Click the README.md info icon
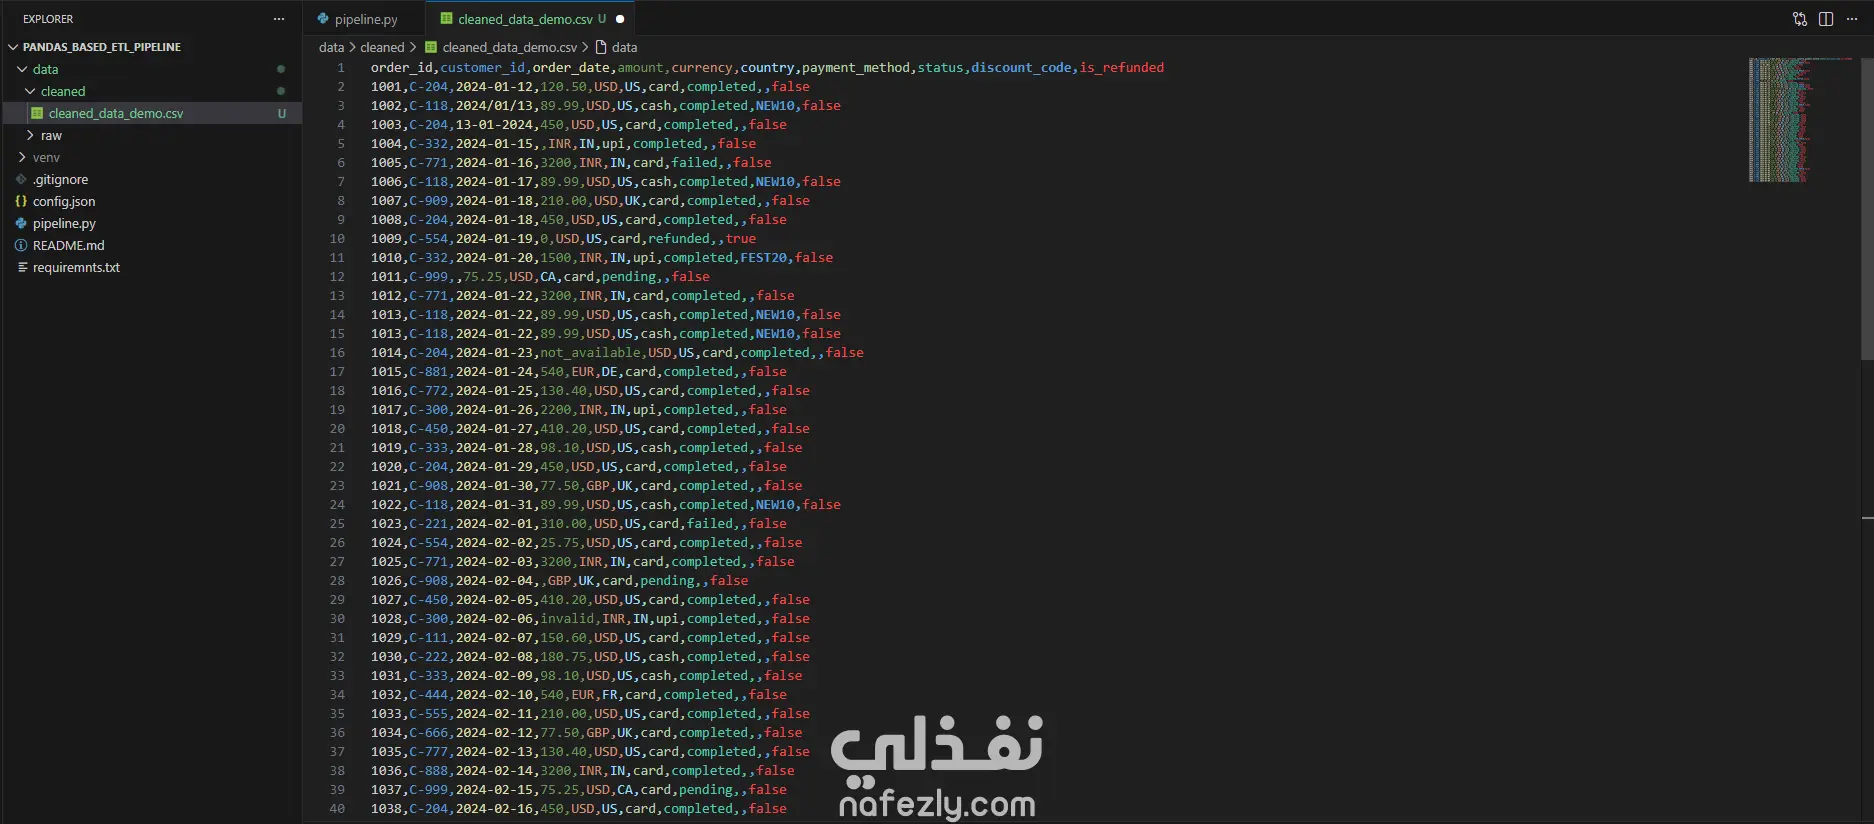The image size is (1874, 824). click(21, 245)
